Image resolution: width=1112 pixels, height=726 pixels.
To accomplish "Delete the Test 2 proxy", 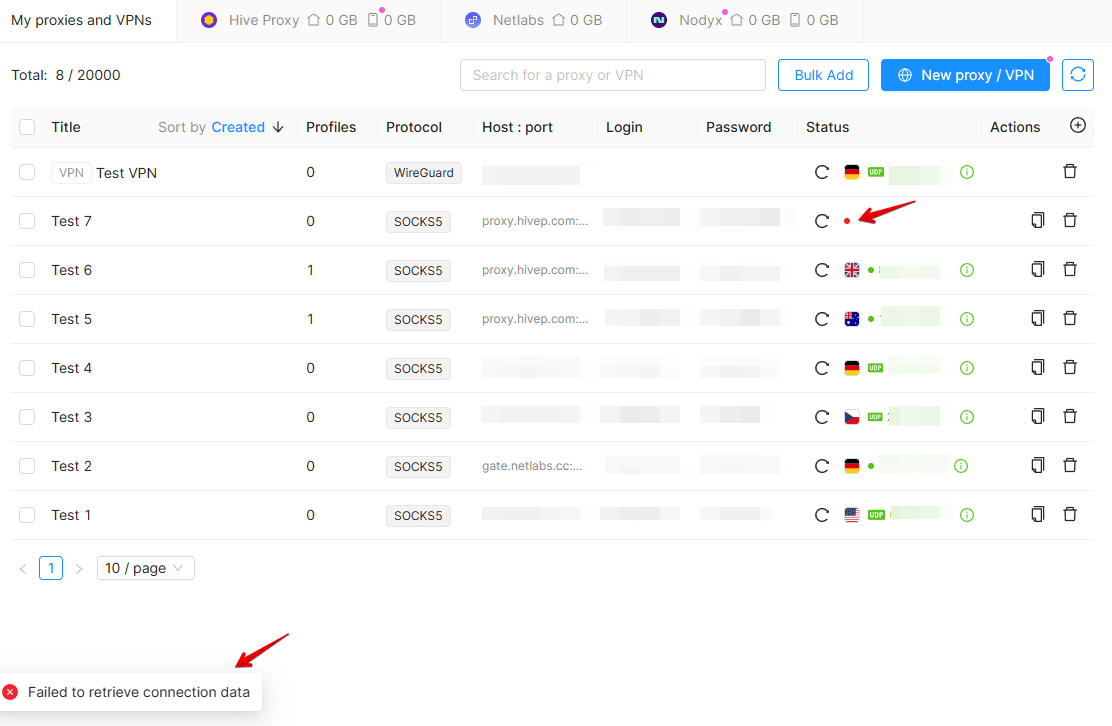I will [1070, 464].
